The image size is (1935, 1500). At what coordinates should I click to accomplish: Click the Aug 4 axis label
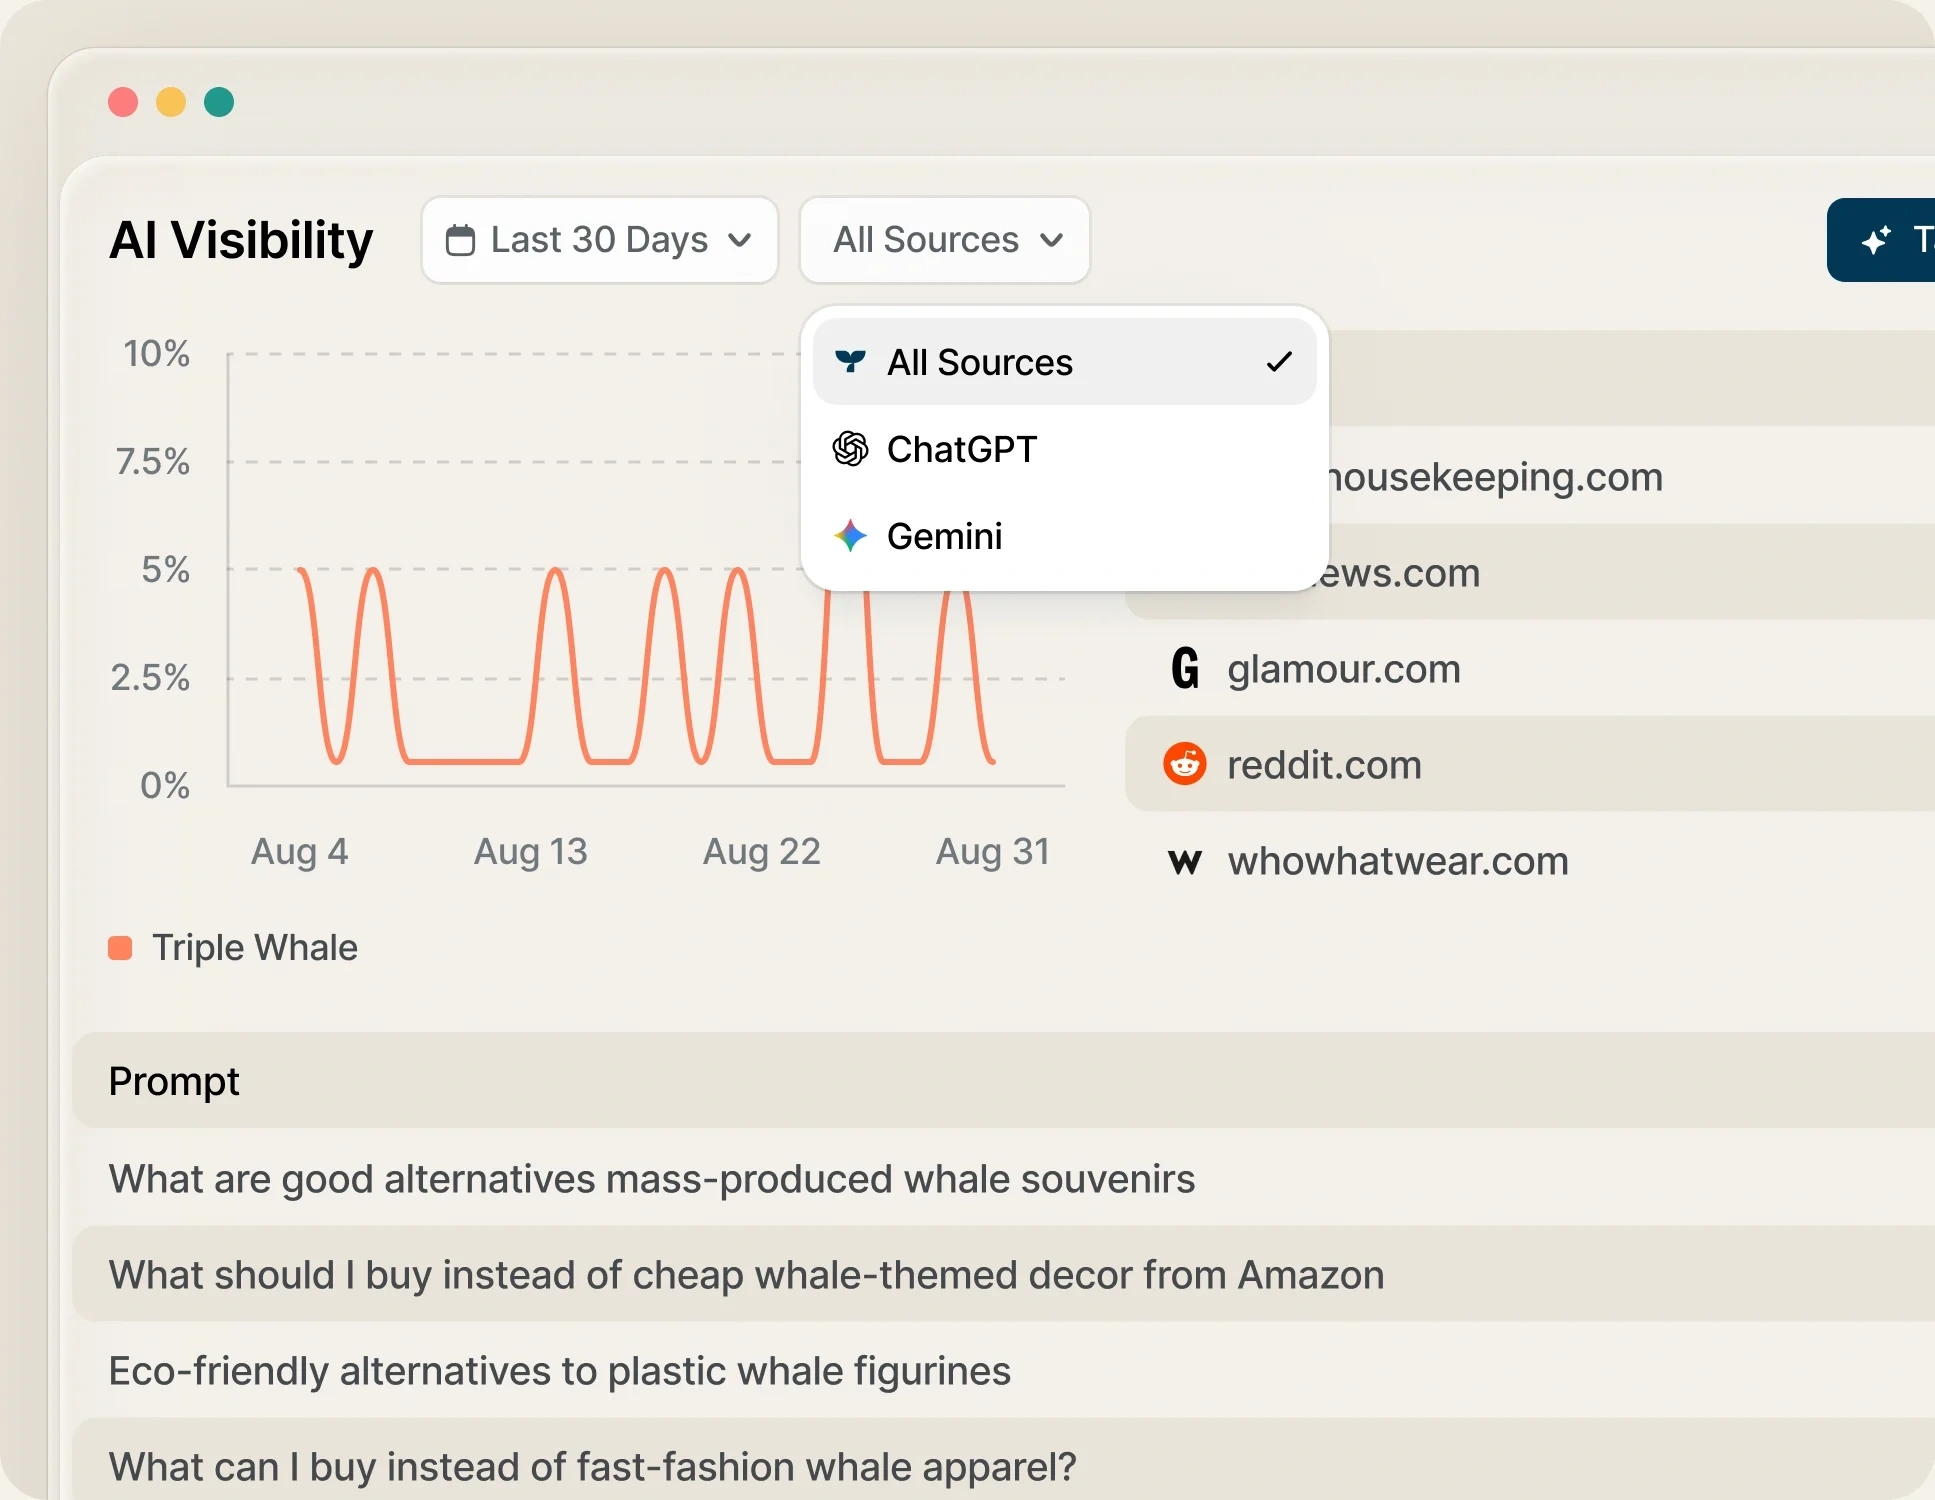[x=300, y=851]
